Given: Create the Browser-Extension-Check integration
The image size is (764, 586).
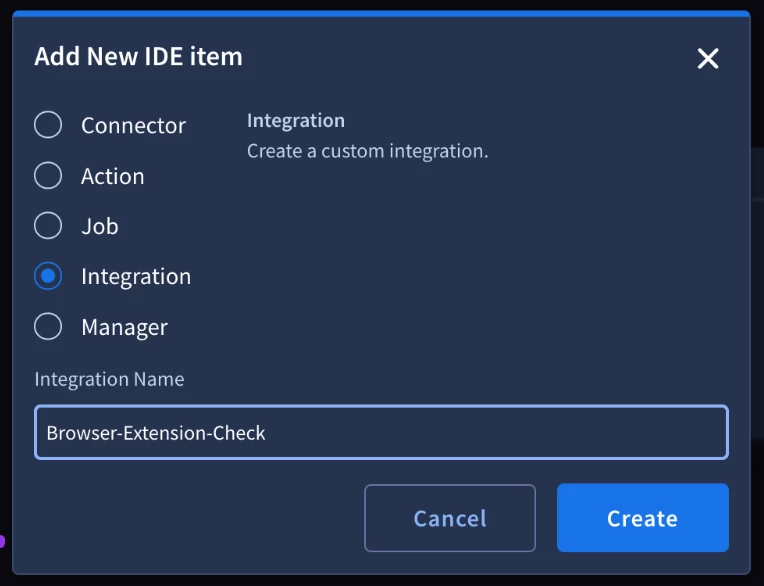Looking at the screenshot, I should pos(643,518).
